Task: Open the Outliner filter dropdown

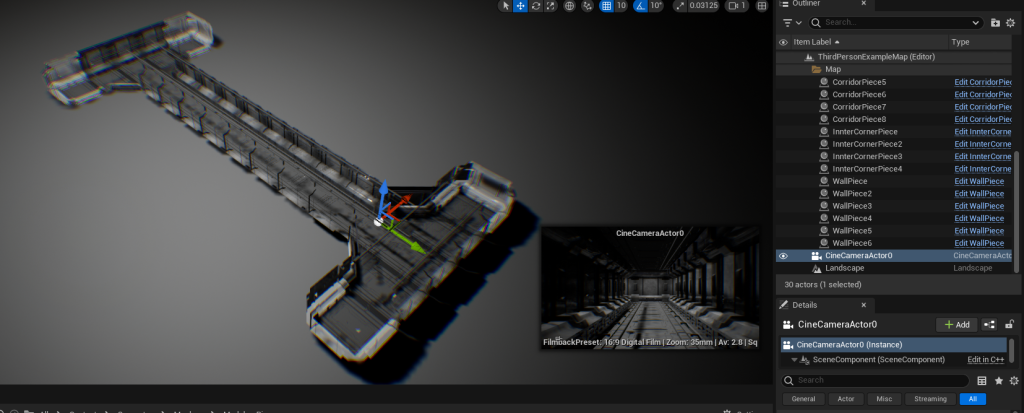Action: coord(792,22)
